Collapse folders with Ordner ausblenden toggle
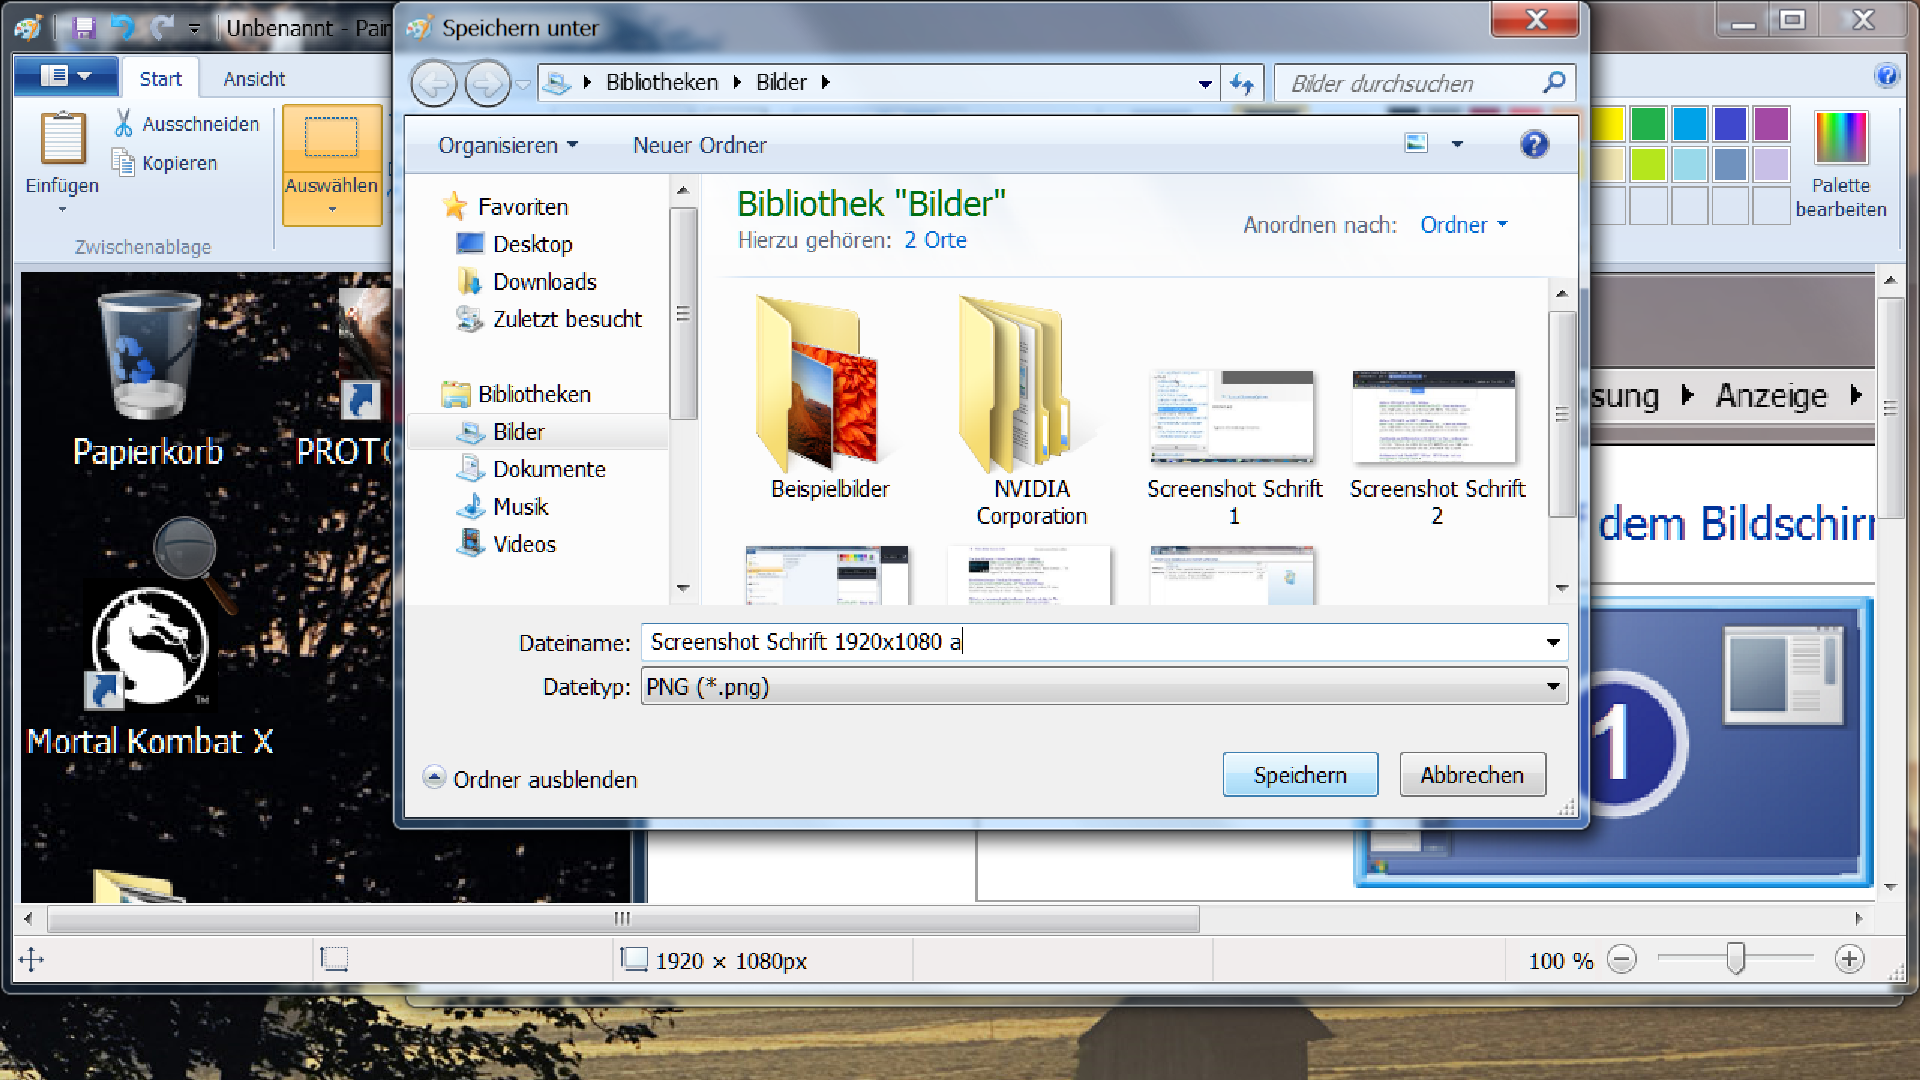Screen dimensions: 1920x1080 (434, 778)
